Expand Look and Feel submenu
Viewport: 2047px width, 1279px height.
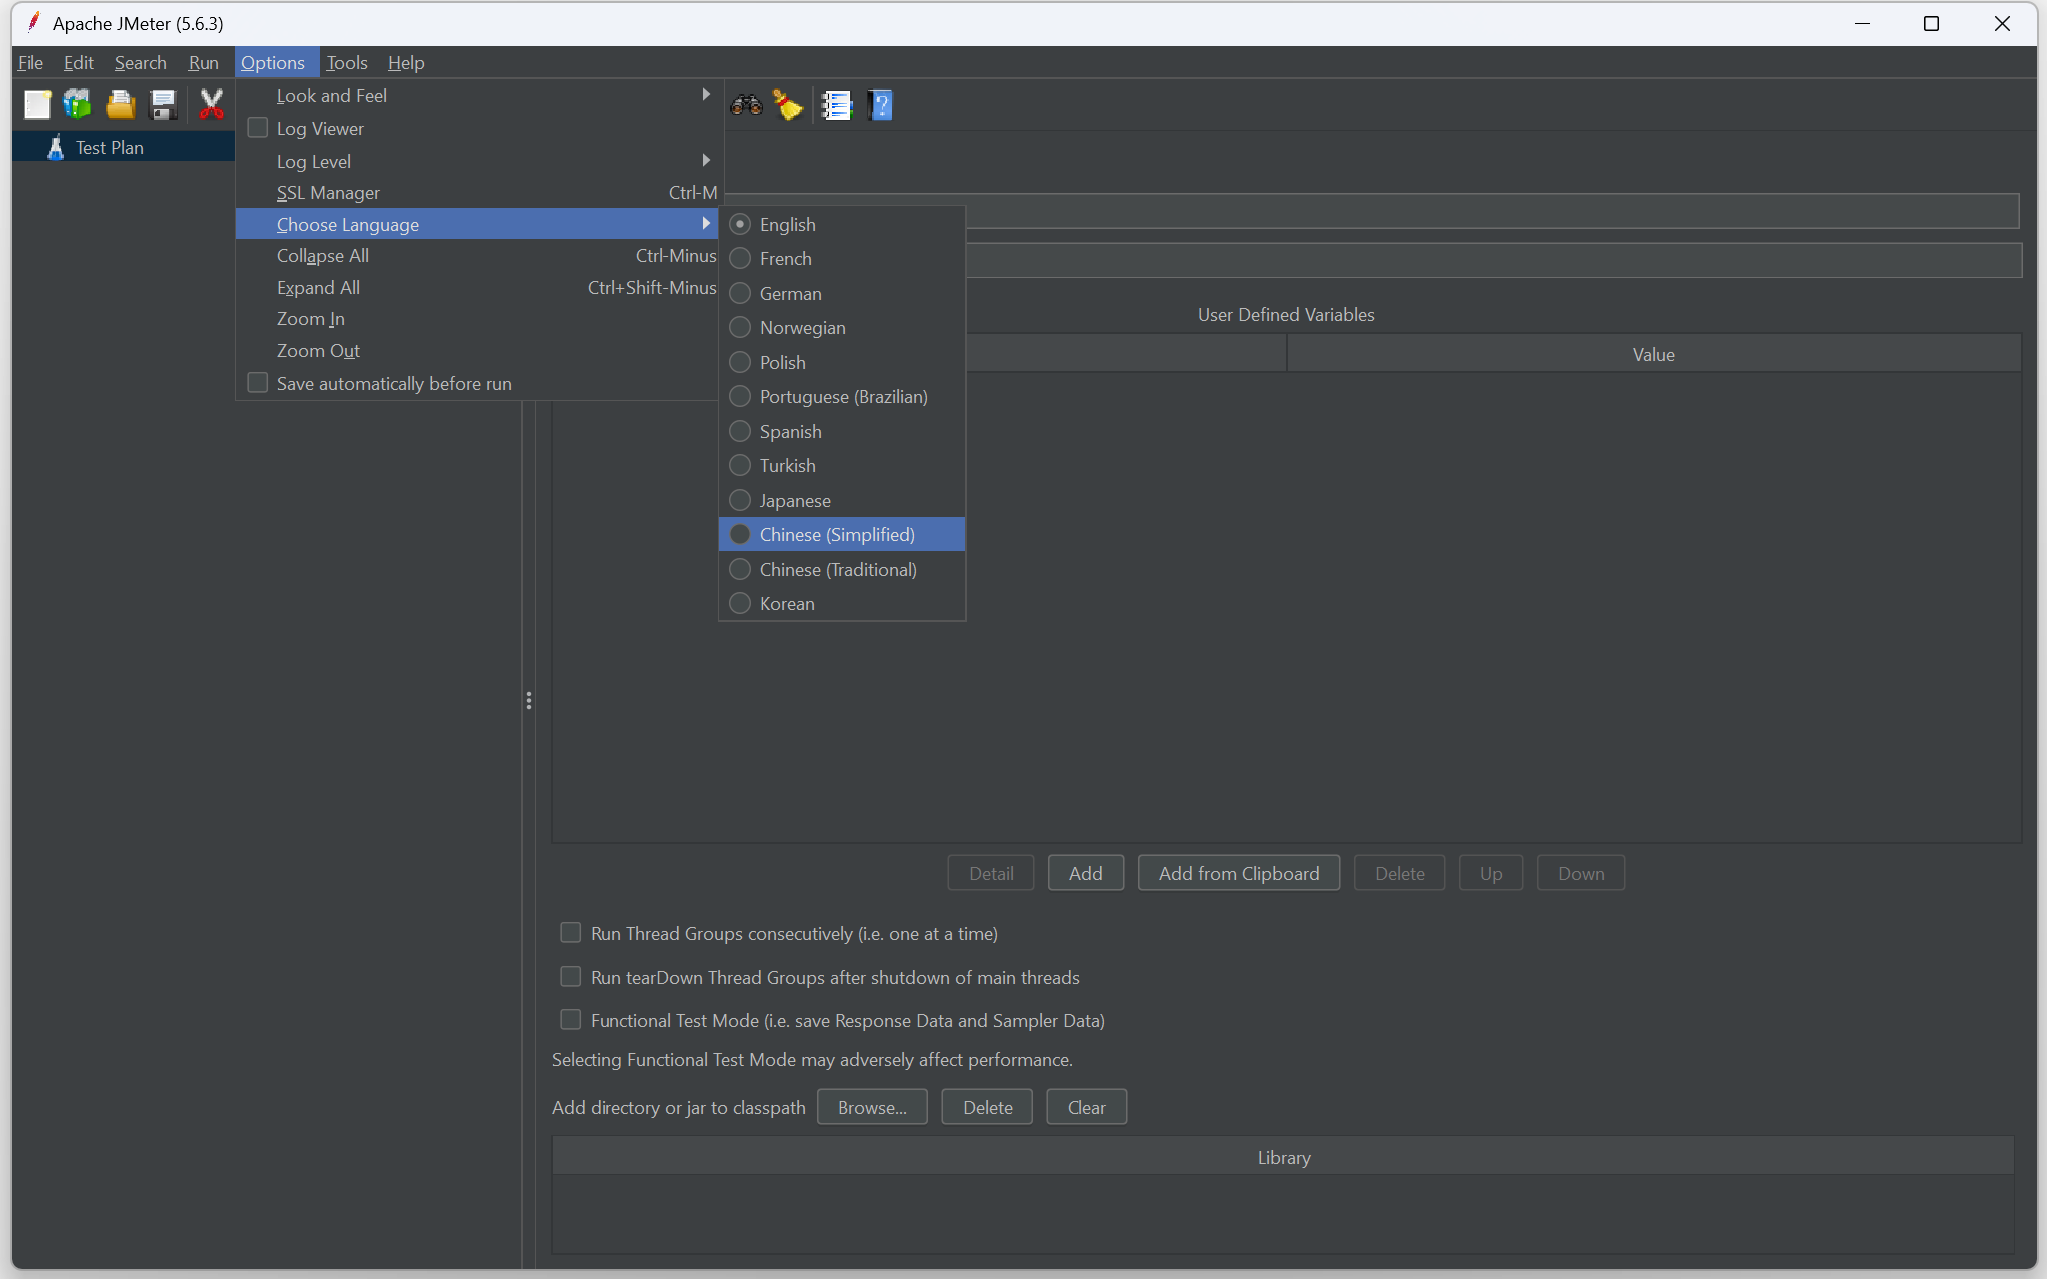478,96
